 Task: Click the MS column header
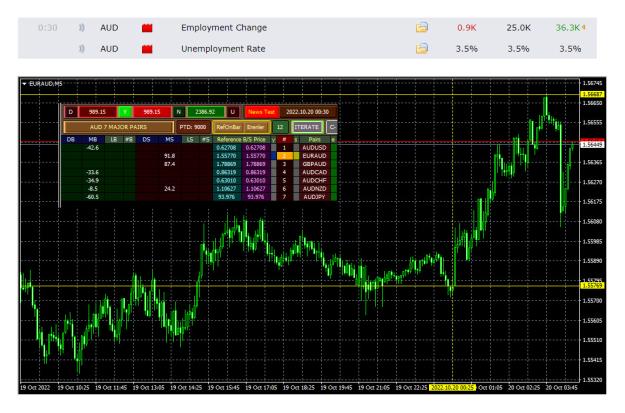click(x=169, y=140)
